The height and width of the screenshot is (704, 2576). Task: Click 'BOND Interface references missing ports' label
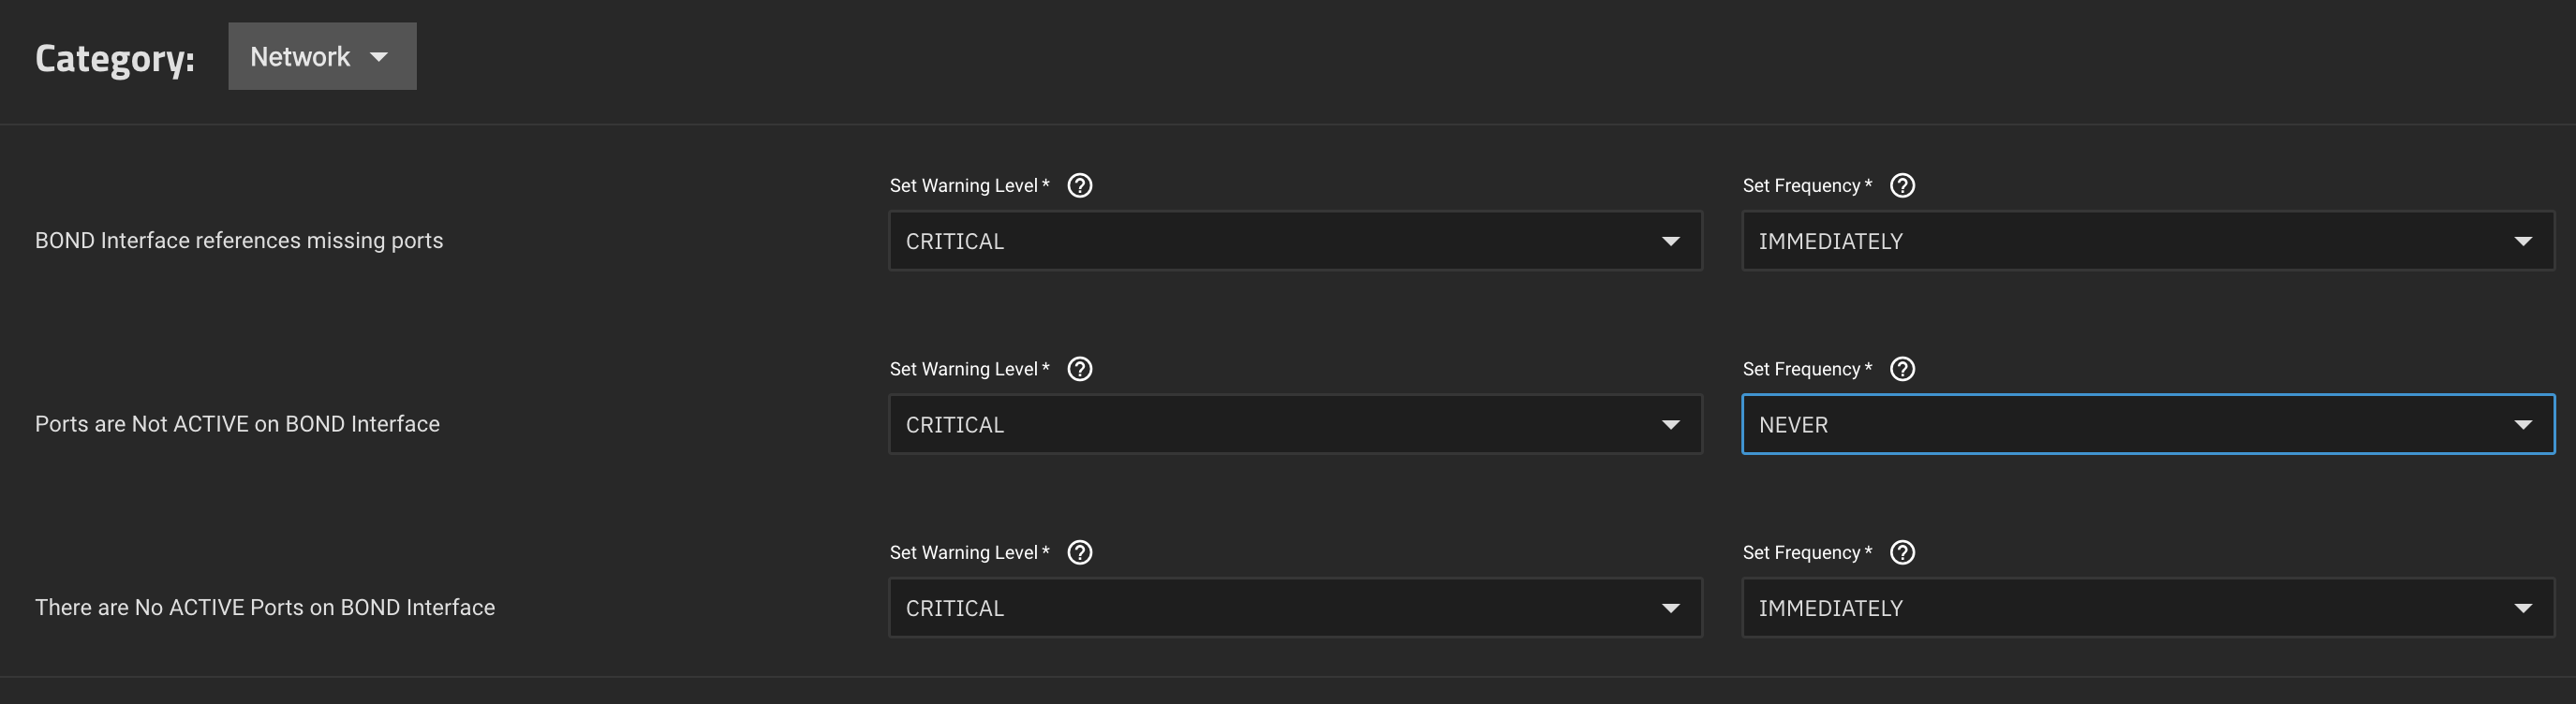click(239, 241)
